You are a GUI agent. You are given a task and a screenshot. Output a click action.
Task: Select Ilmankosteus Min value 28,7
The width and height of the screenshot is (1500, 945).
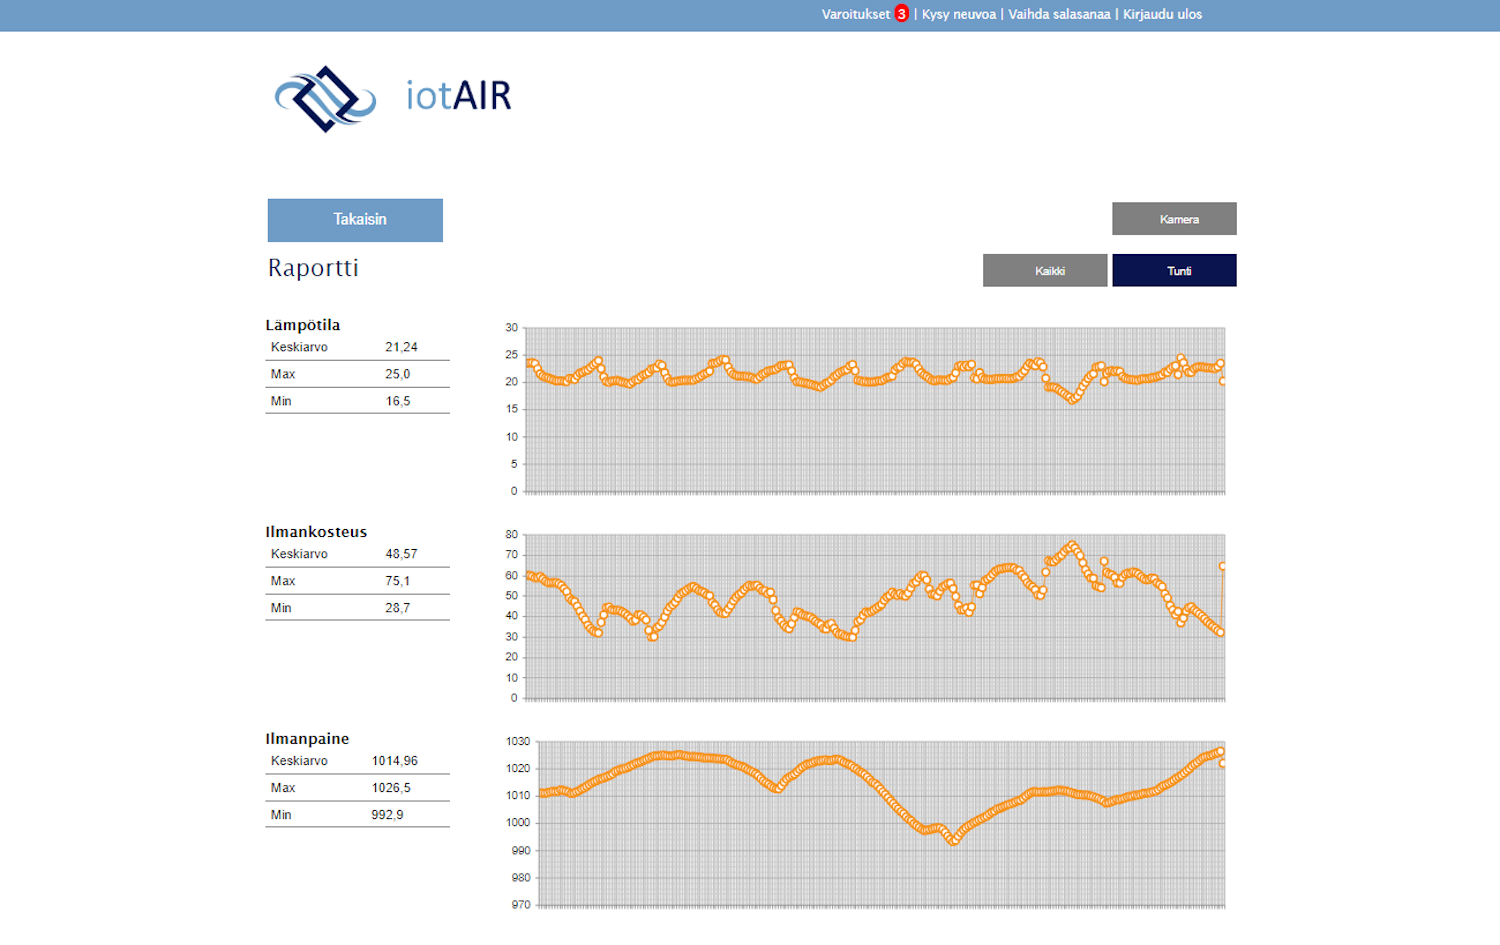pos(398,608)
